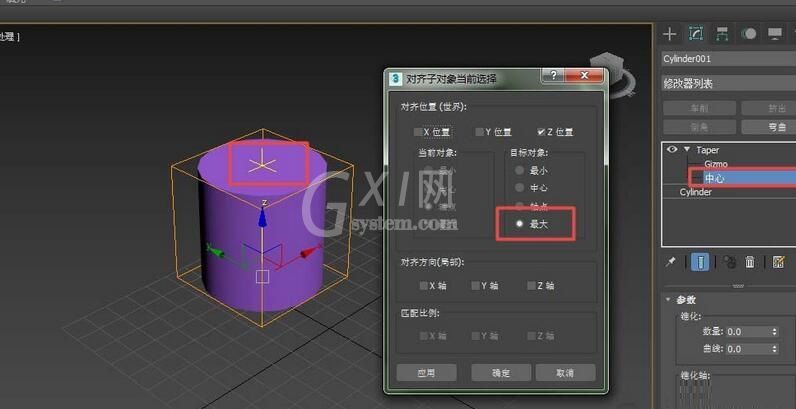Click the 取消 button

(x=565, y=373)
